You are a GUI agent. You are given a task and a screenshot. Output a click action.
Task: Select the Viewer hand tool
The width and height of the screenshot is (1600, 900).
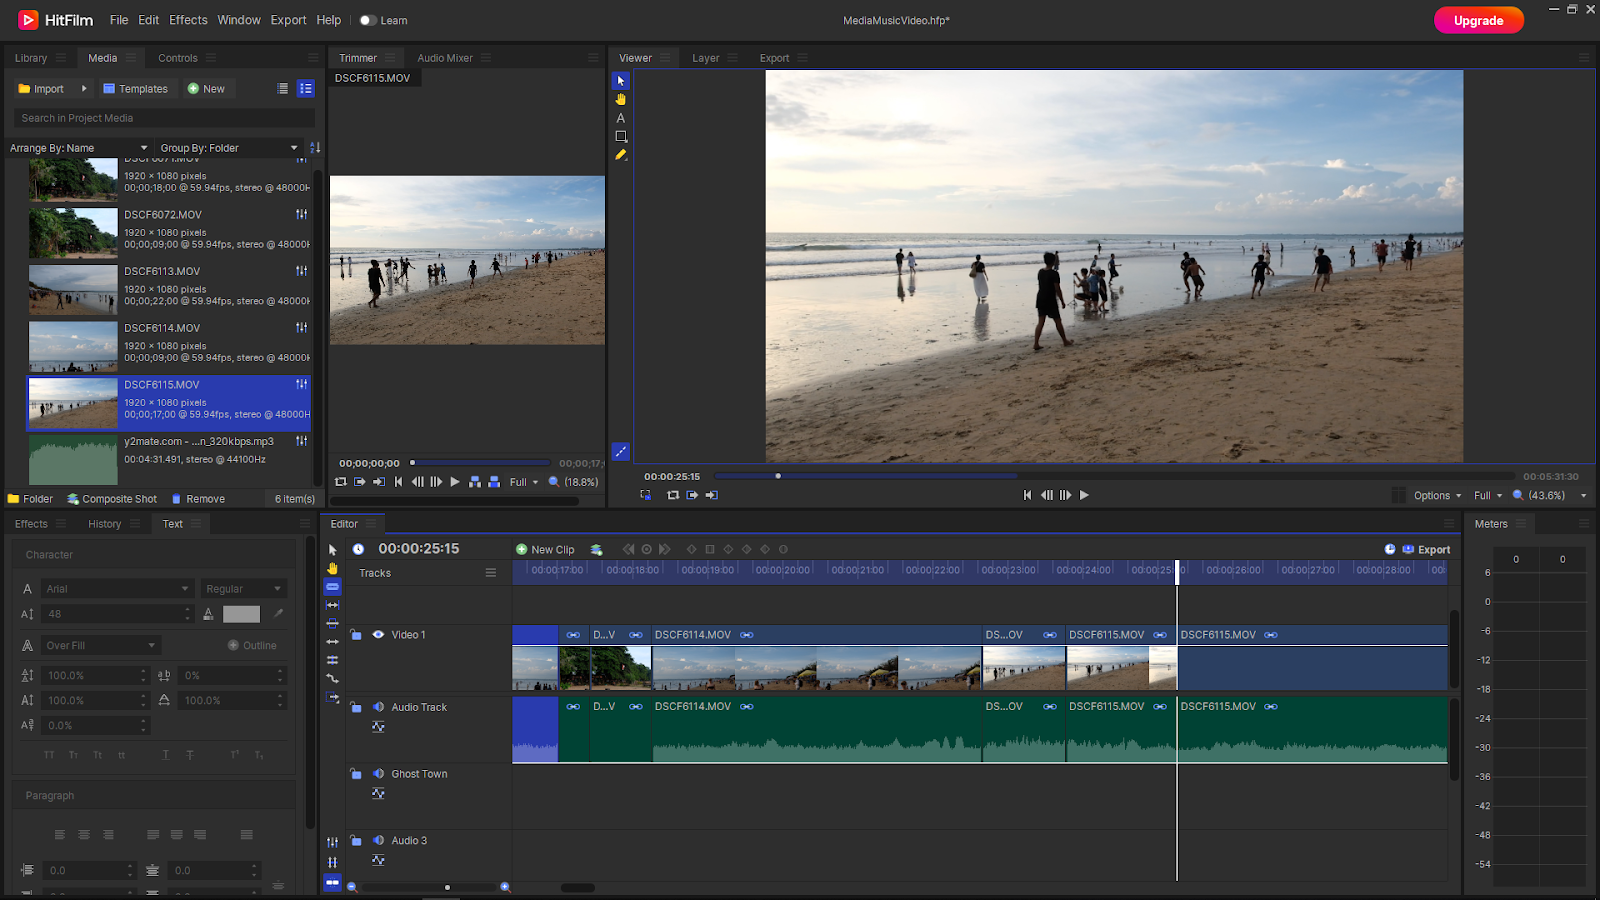[621, 99]
